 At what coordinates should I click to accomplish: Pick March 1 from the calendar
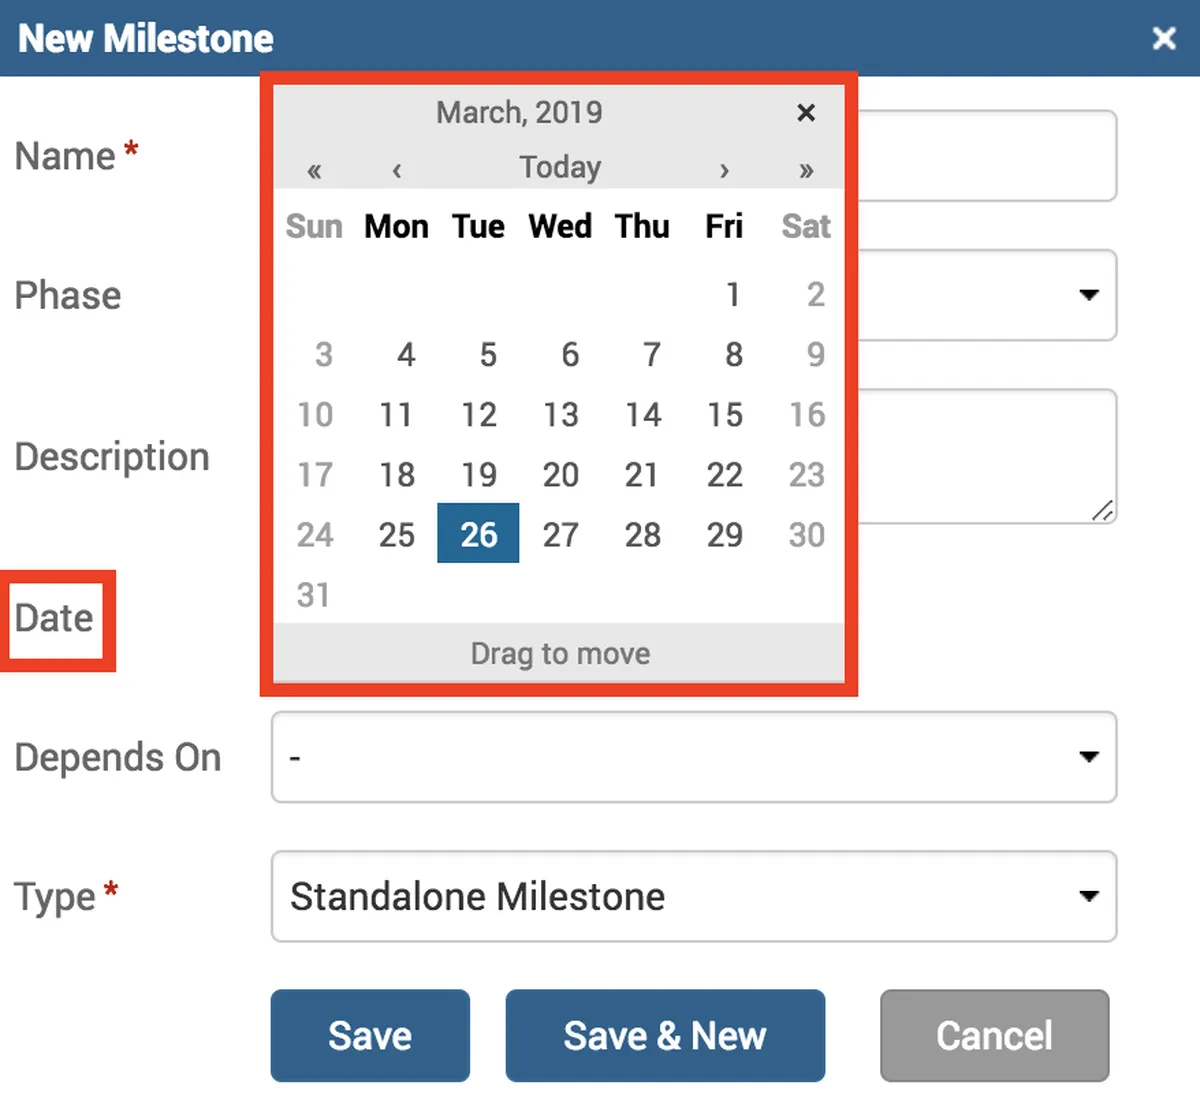[x=733, y=295]
